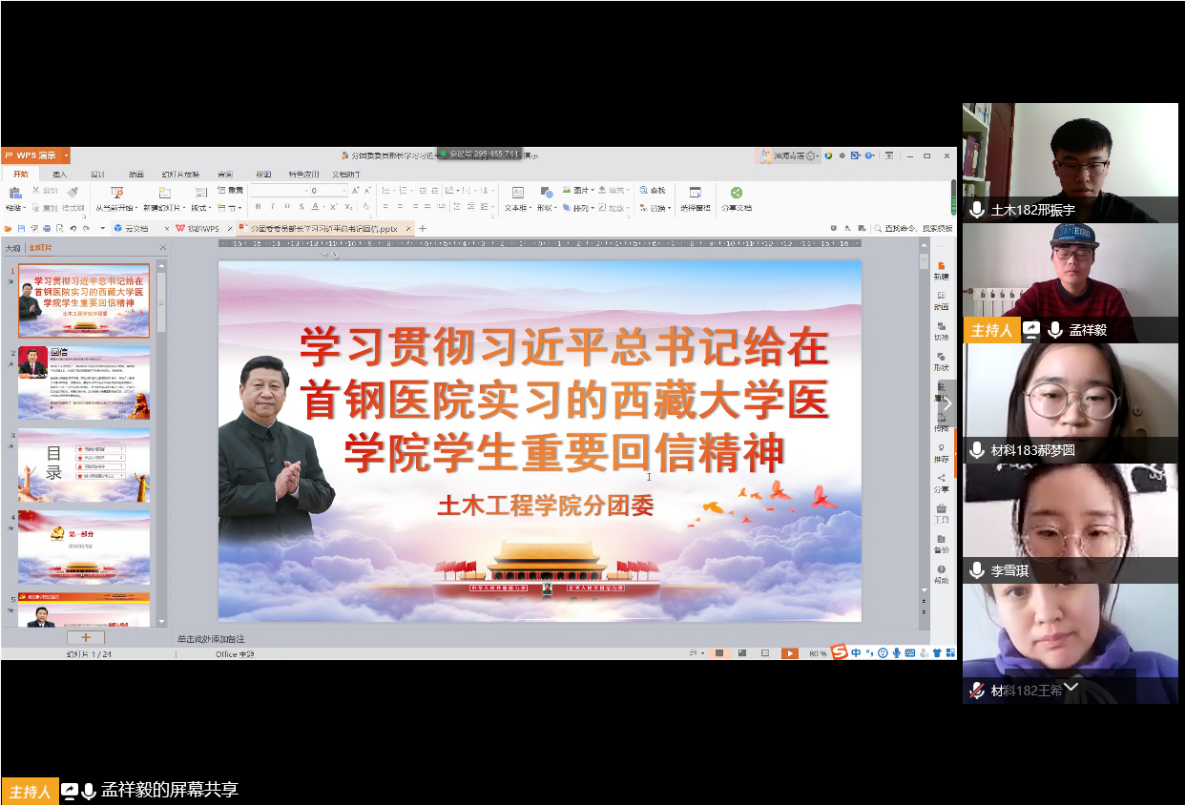The width and height of the screenshot is (1185, 805).
Task: Click the Paste icon in the ribbon
Action: 14,193
